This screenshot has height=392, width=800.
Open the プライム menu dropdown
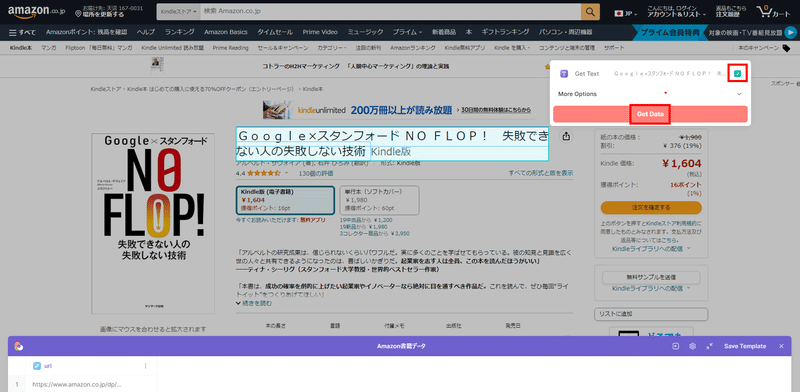(407, 32)
